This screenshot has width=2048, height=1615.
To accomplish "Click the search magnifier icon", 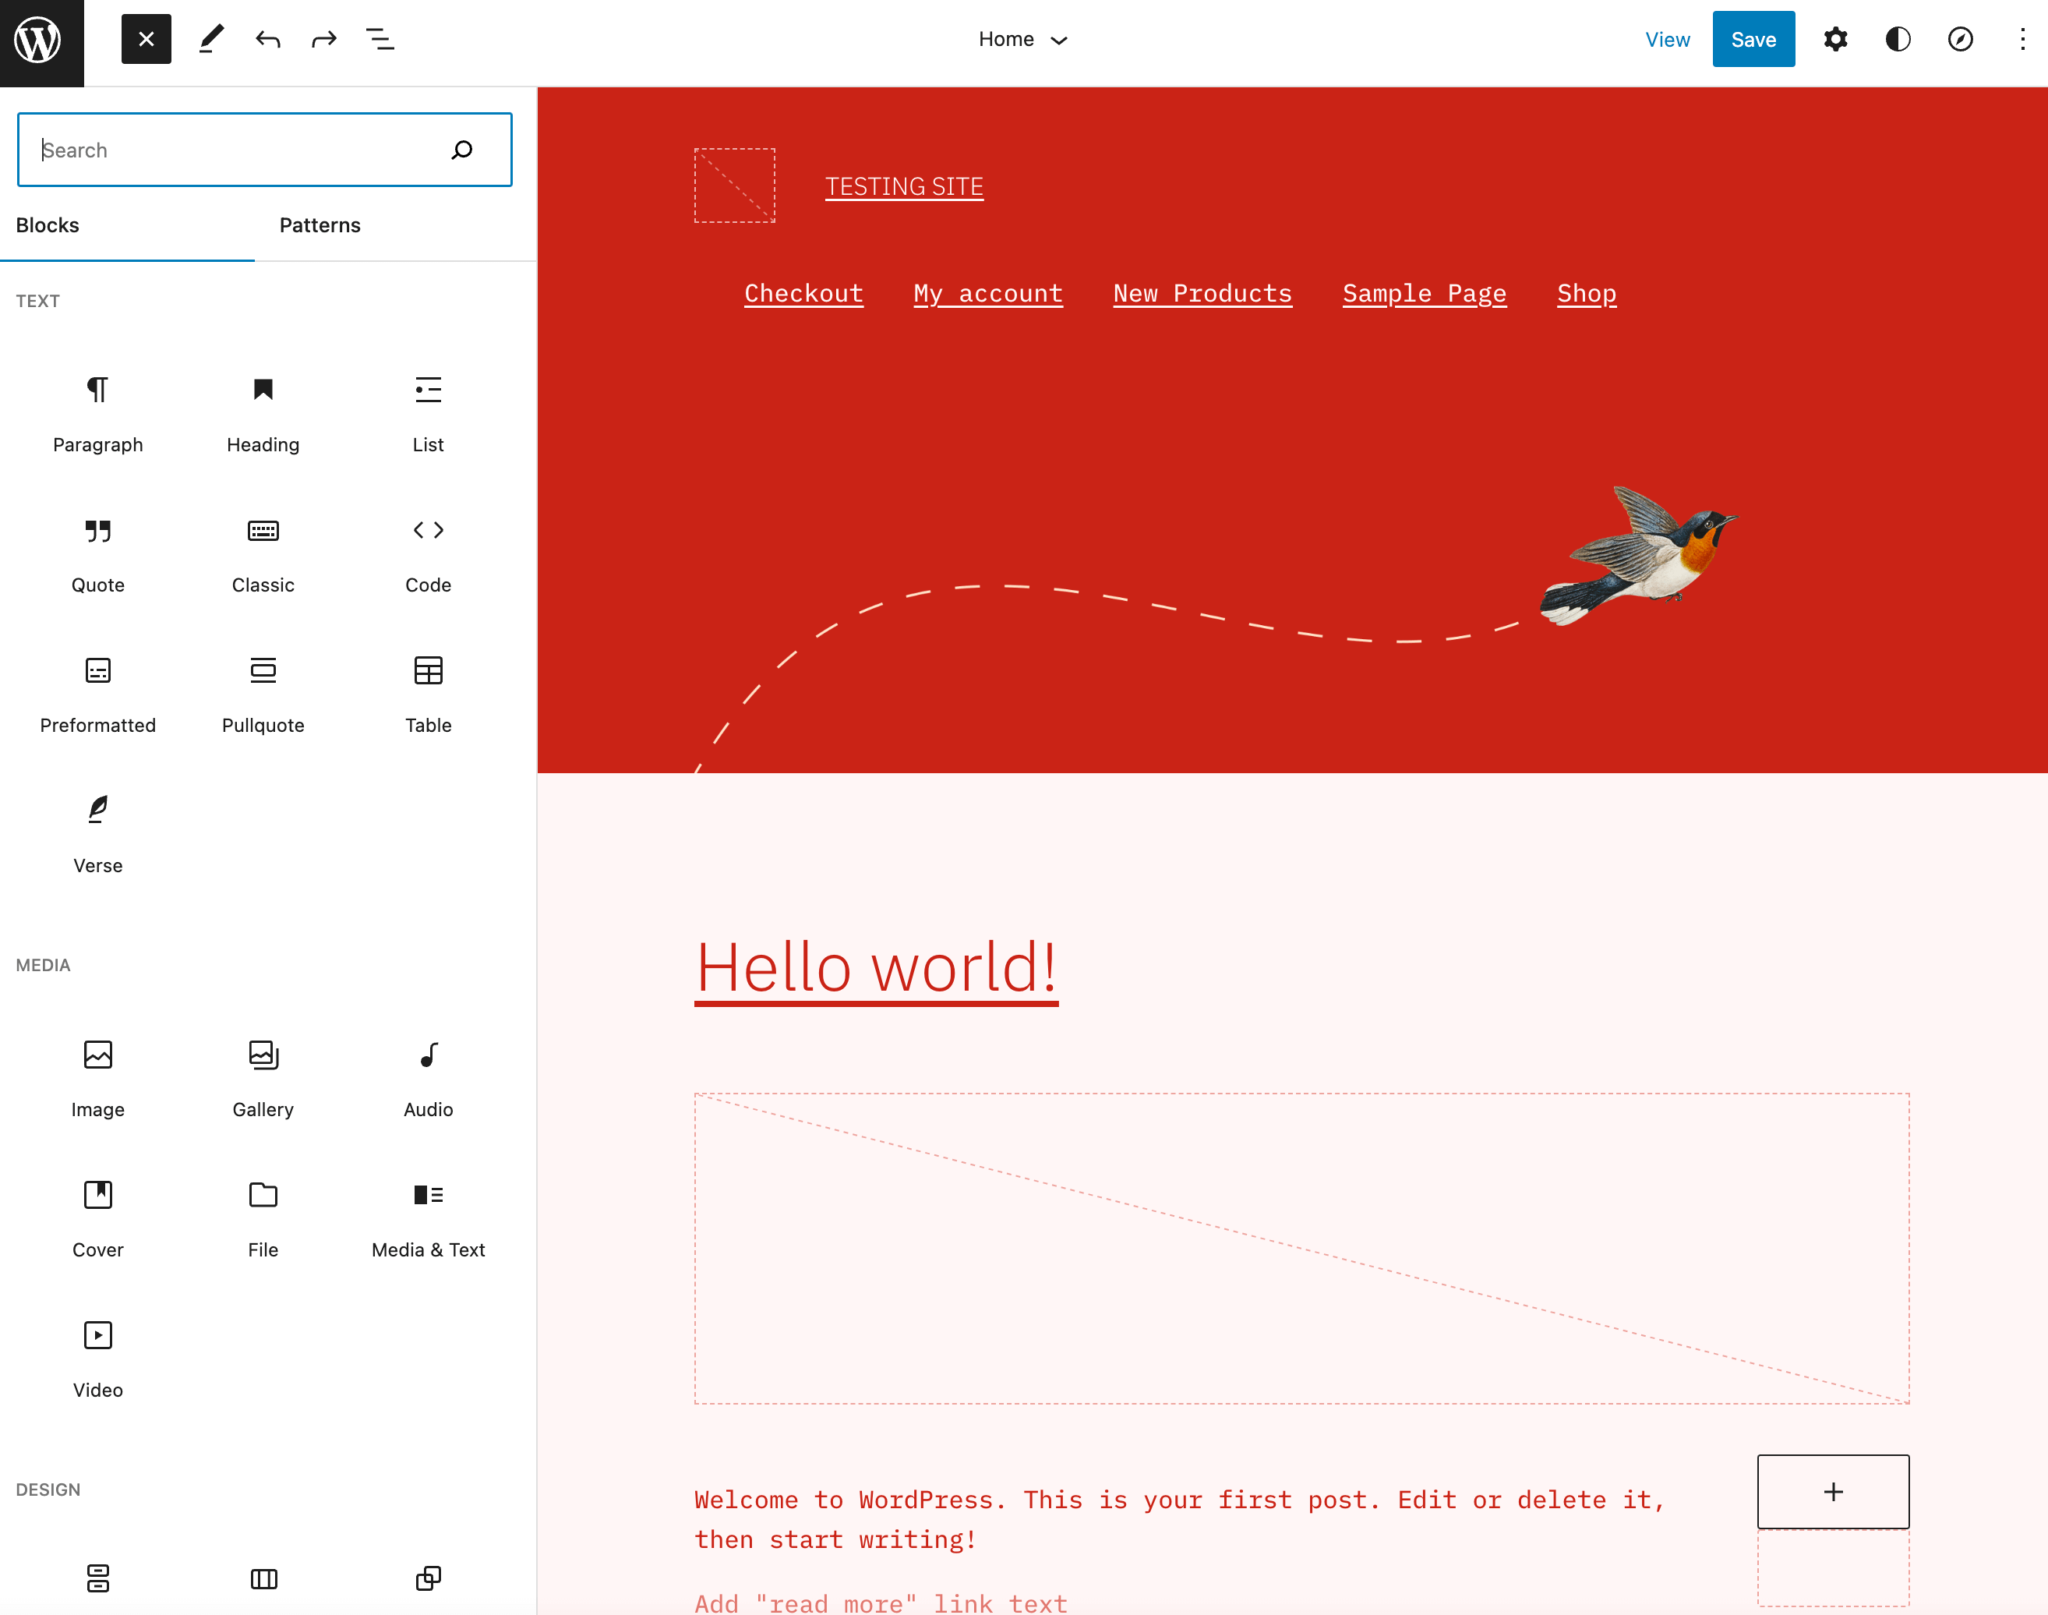I will (x=462, y=150).
